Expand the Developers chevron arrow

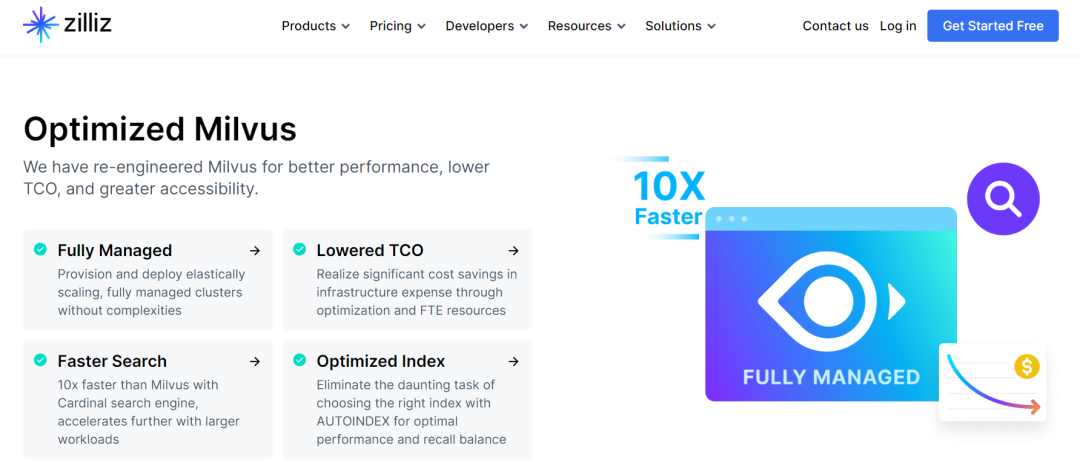pyautogui.click(x=523, y=27)
